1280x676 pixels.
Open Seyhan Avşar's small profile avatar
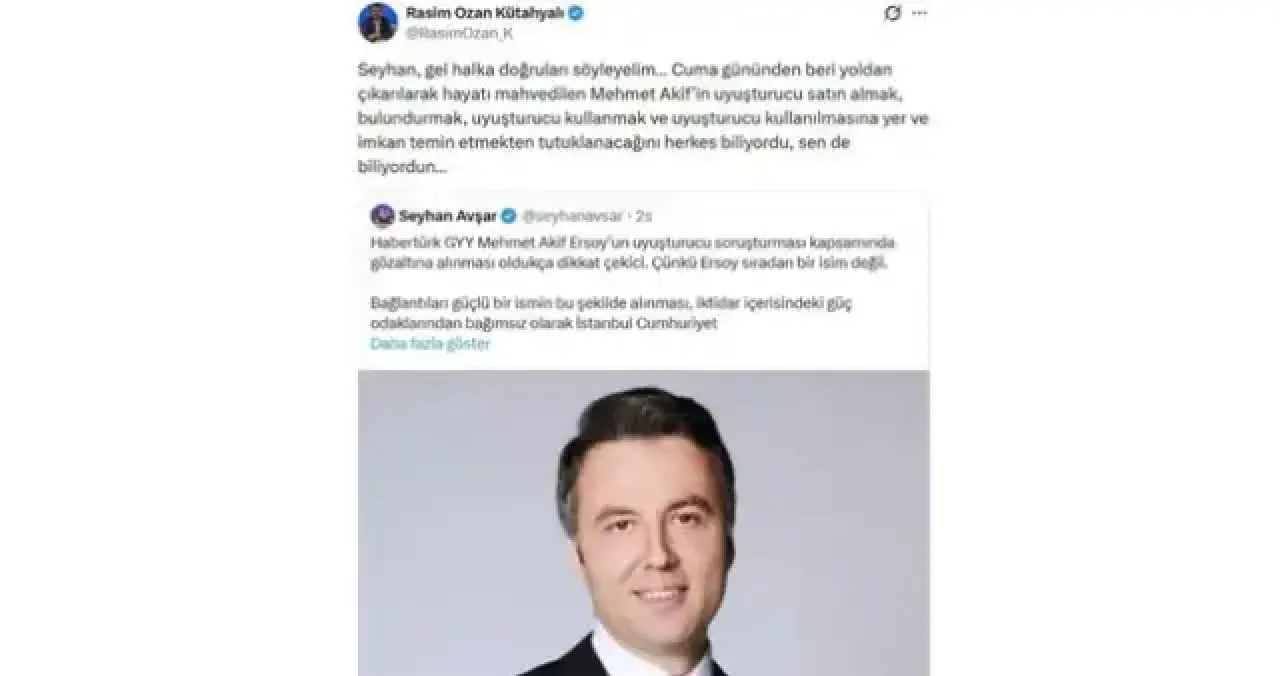[x=381, y=215]
